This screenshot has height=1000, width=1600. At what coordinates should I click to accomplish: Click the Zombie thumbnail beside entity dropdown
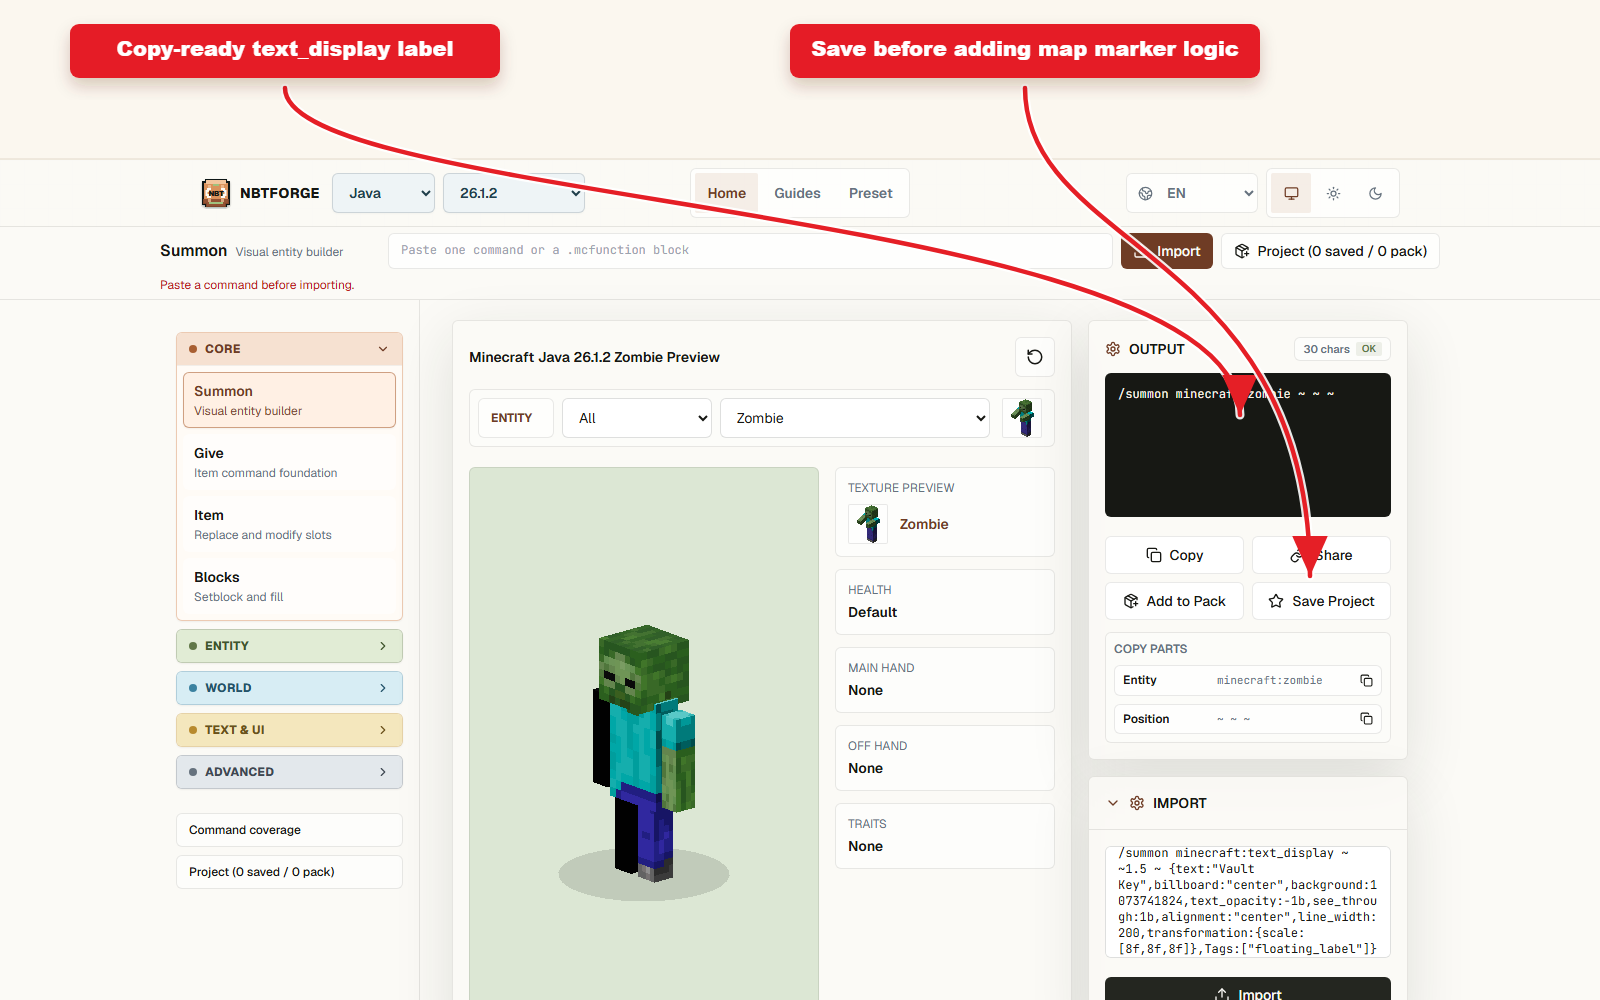[1022, 418]
